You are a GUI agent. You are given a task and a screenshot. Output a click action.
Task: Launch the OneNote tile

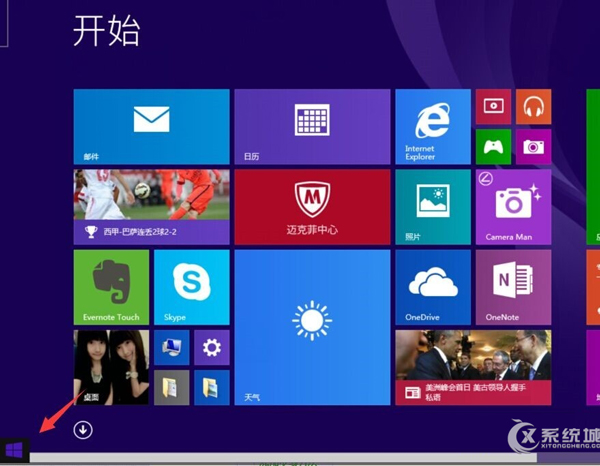click(514, 287)
